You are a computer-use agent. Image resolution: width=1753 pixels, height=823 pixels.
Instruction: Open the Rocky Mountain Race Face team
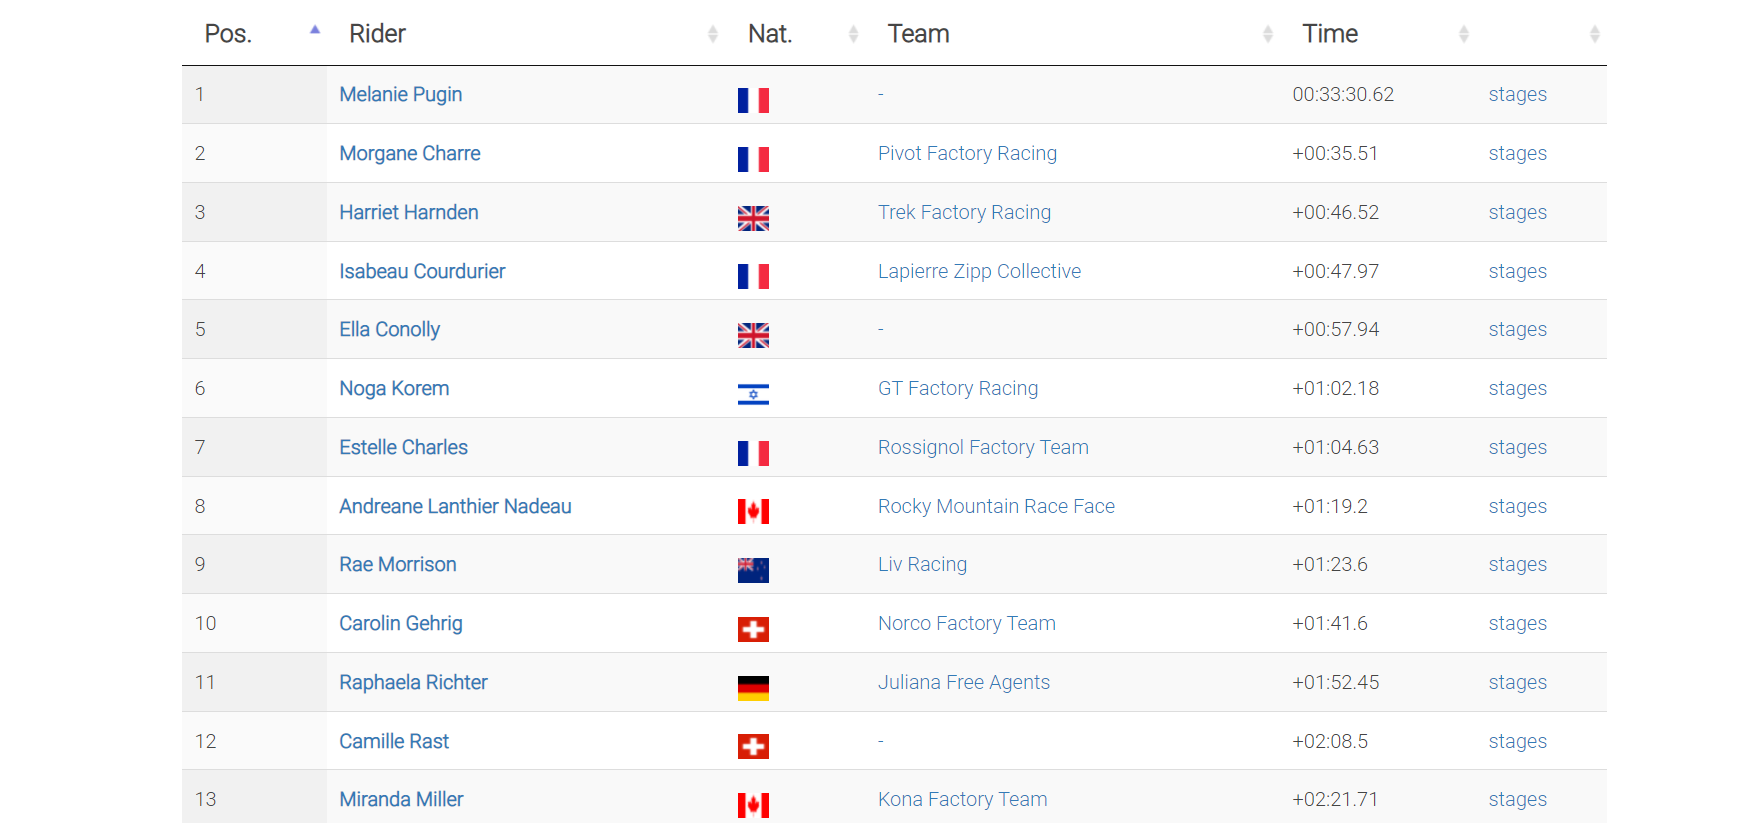(x=996, y=506)
